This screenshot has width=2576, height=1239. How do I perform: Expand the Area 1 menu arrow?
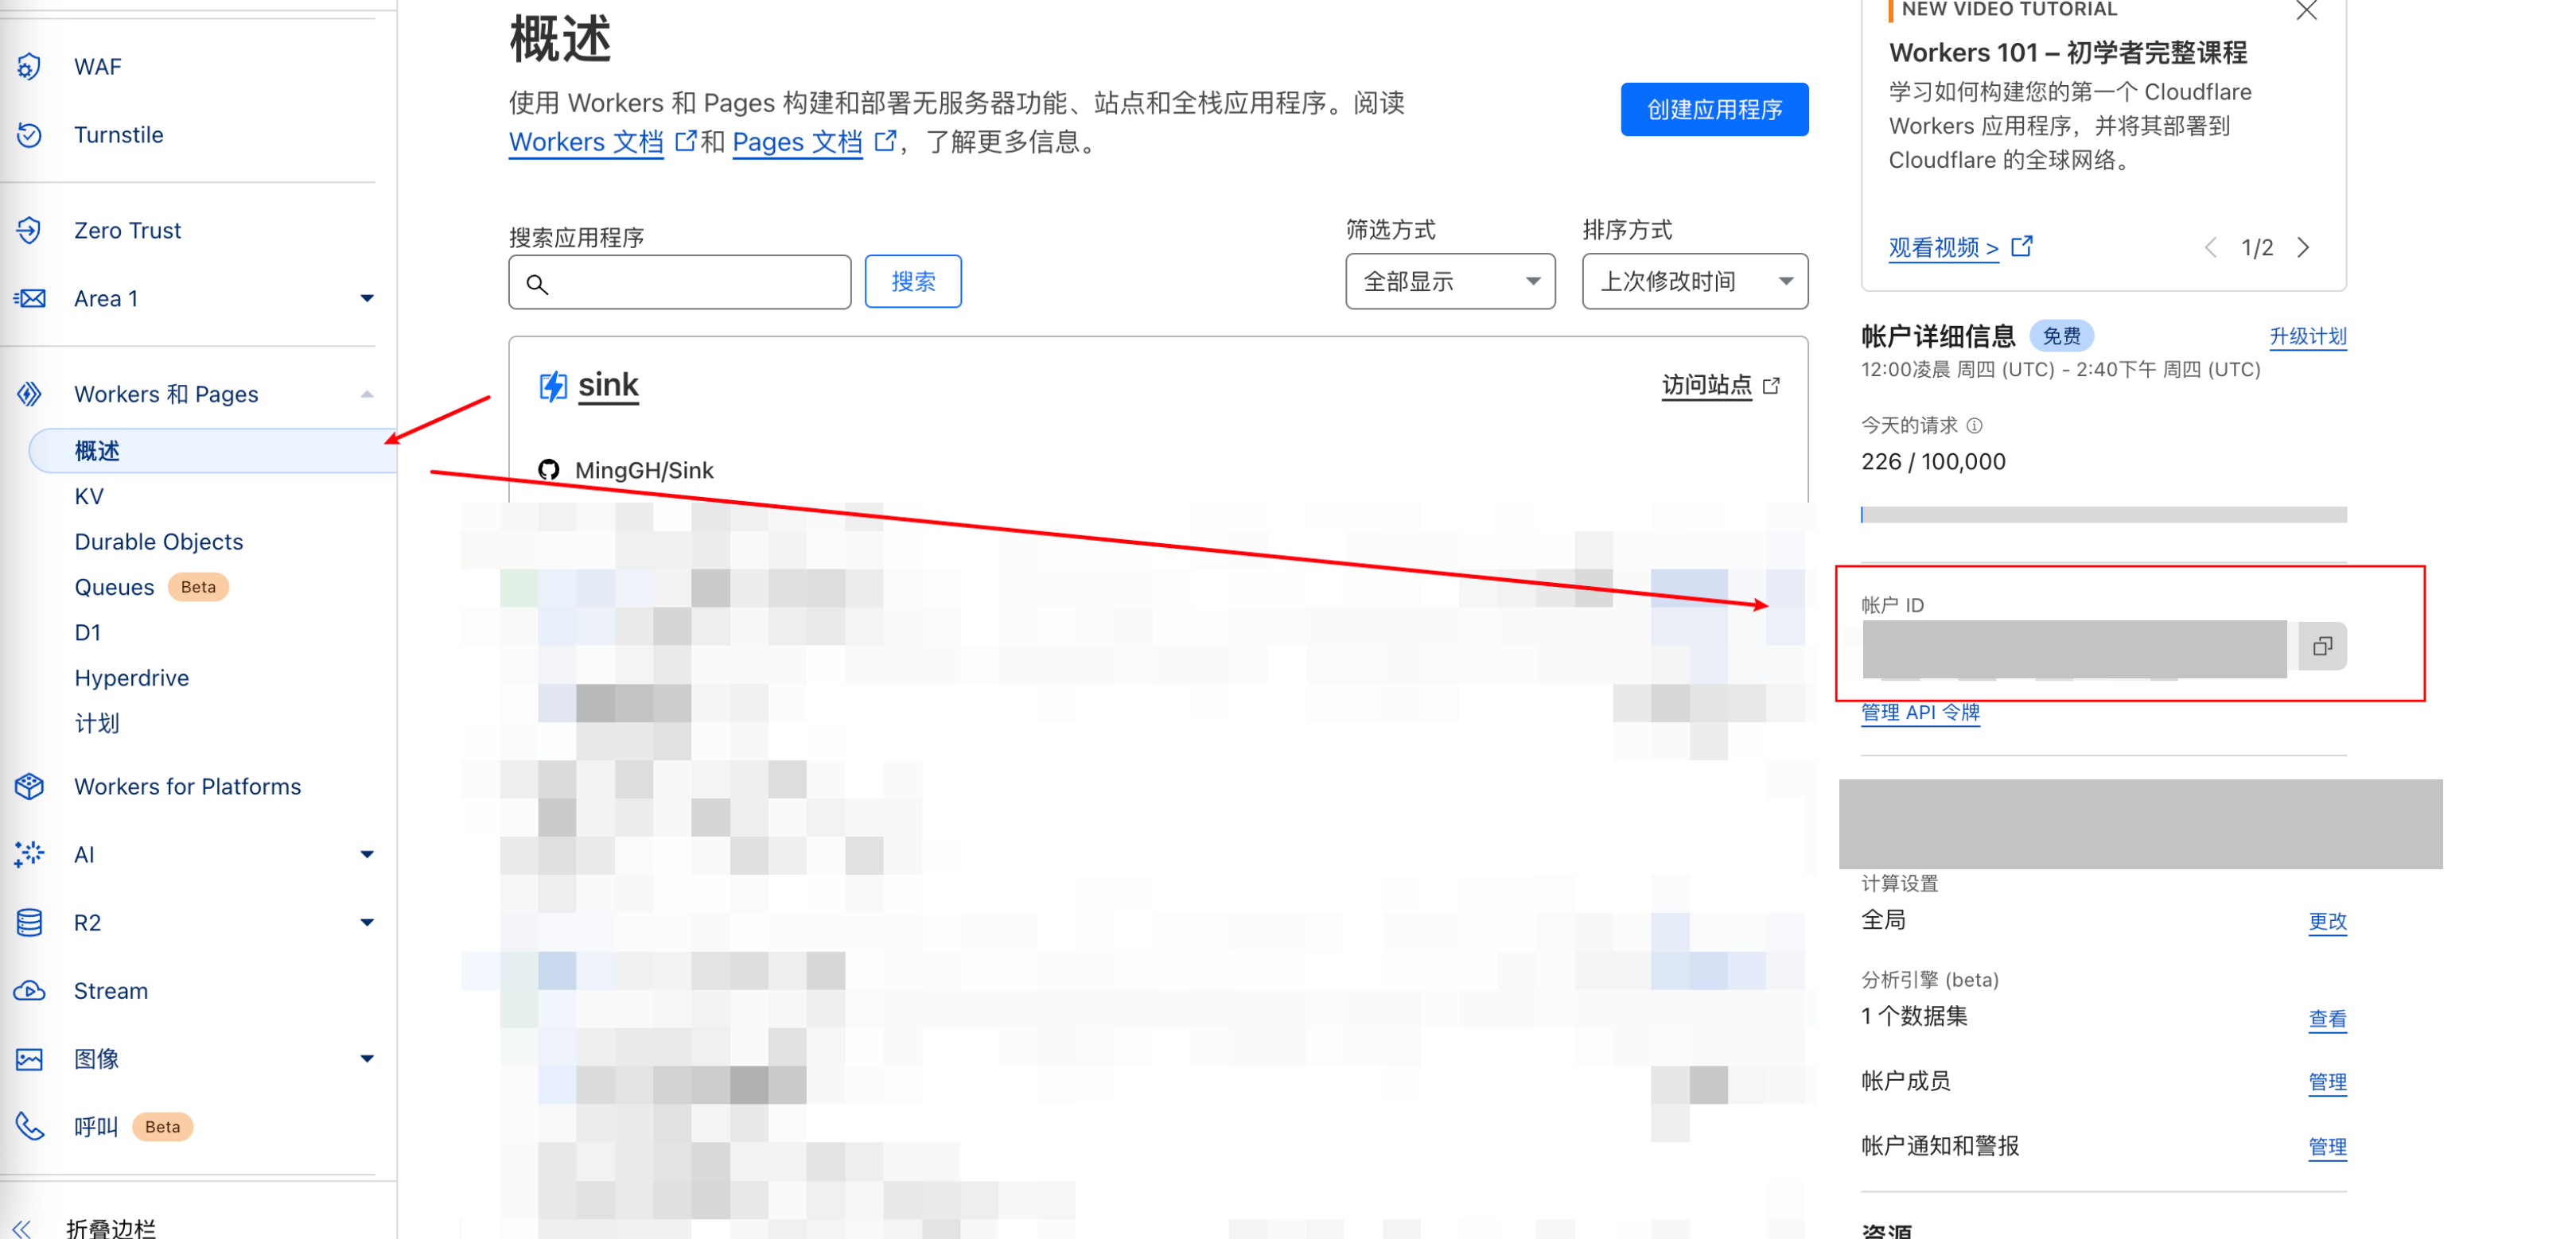pos(367,298)
